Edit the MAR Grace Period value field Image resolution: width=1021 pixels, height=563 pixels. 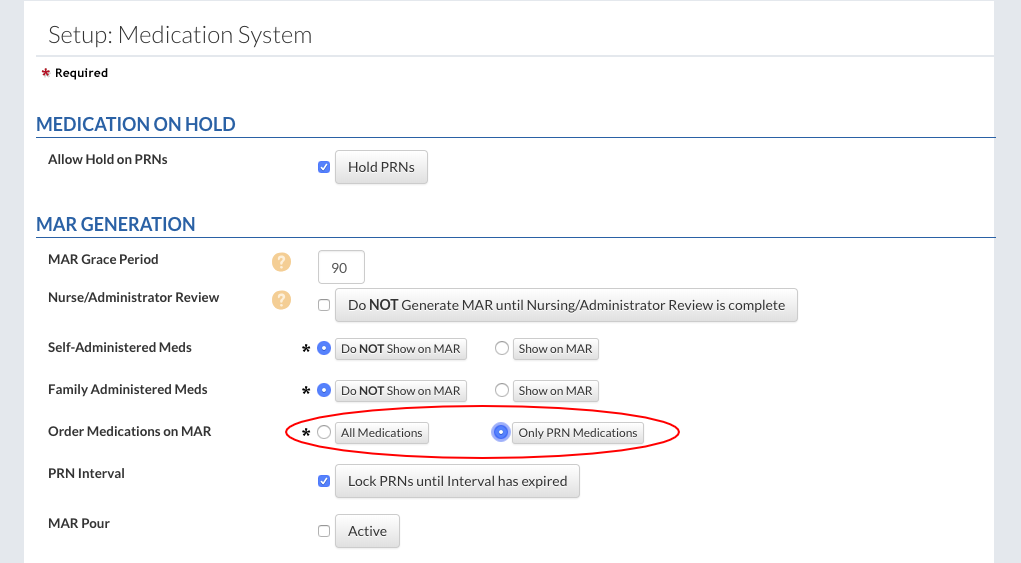coord(341,268)
